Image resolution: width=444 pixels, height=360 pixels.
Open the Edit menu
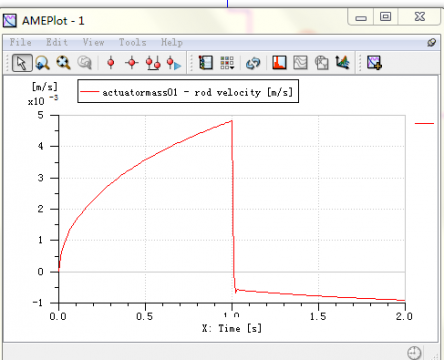click(x=57, y=42)
